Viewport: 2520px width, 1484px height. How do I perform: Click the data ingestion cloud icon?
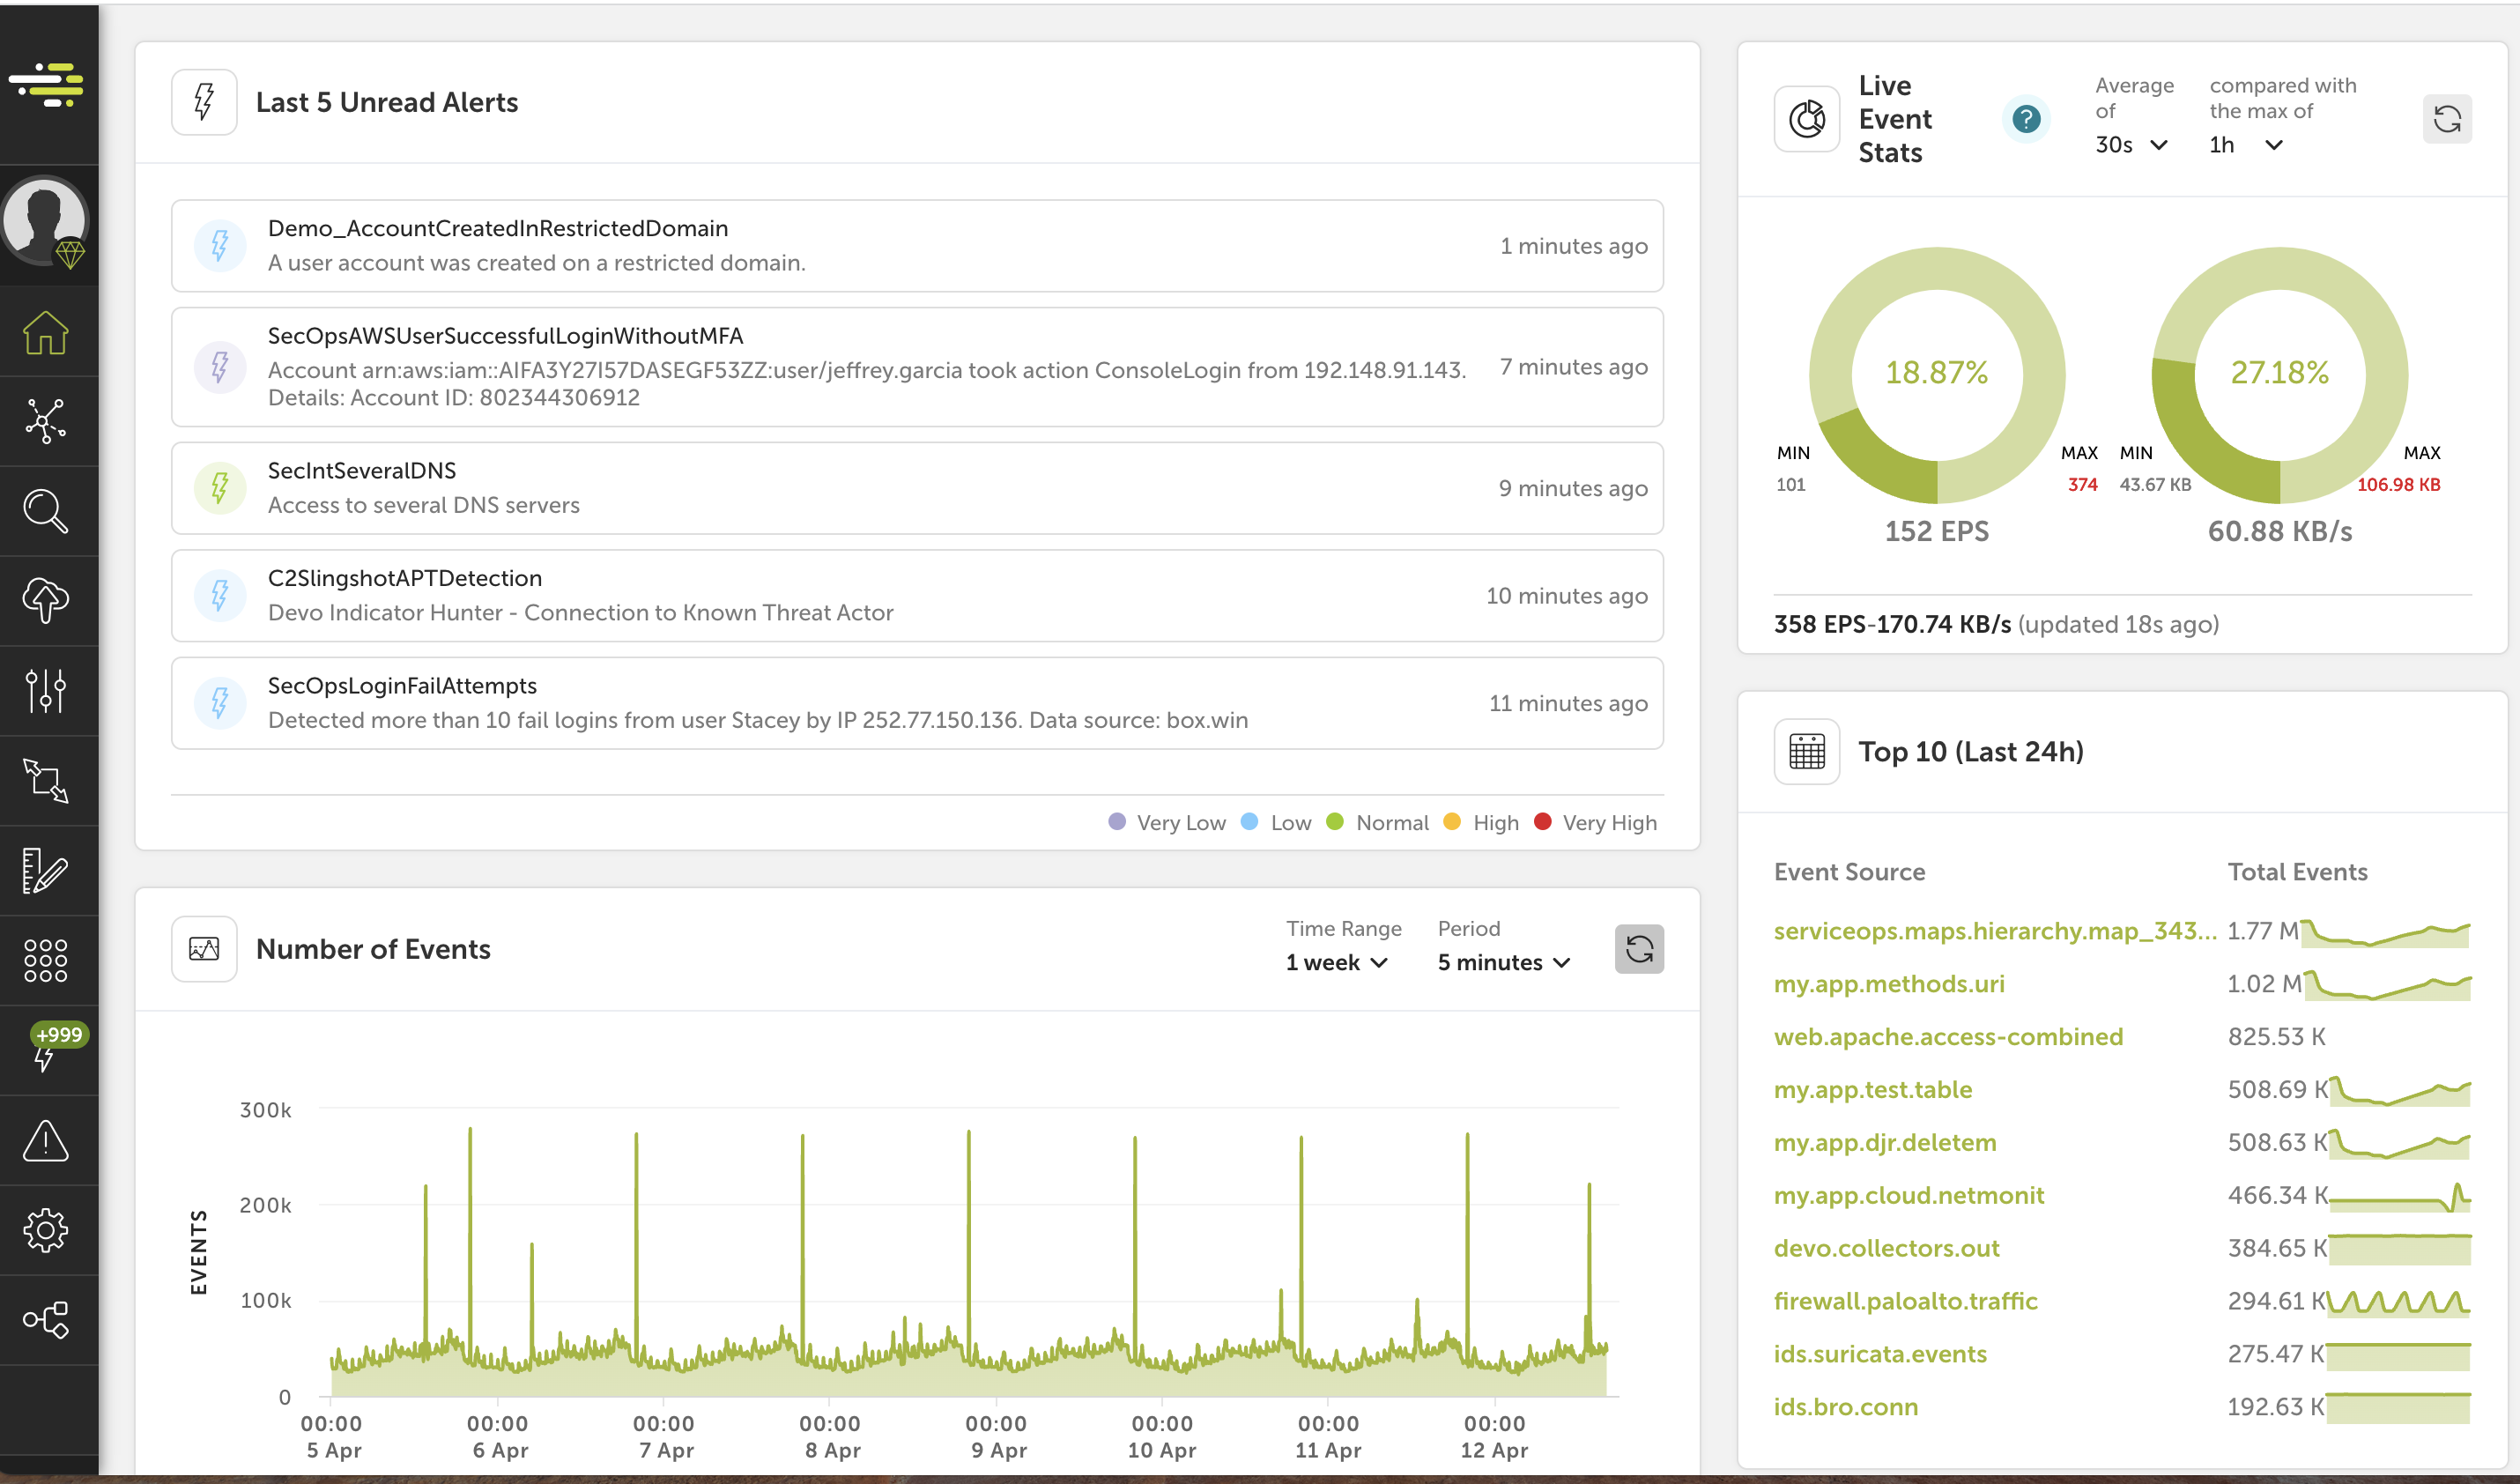[48, 601]
